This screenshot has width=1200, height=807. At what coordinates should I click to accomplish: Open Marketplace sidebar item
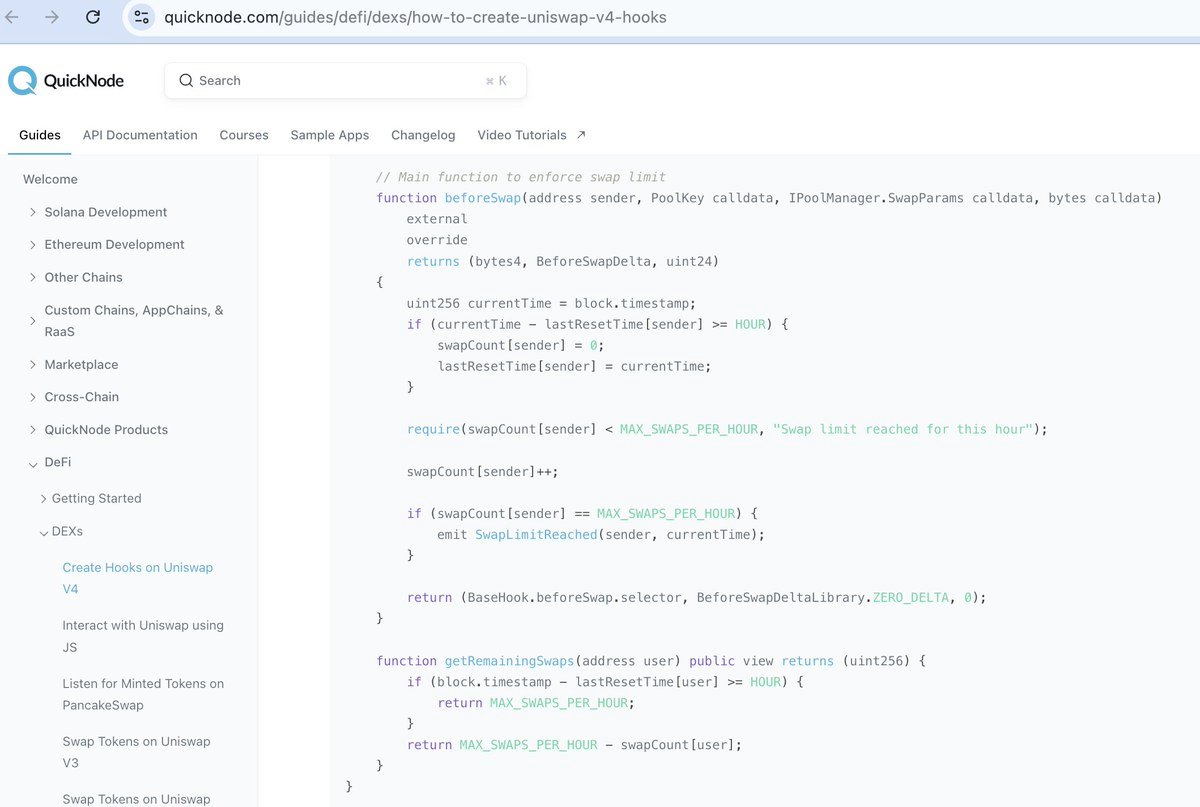point(81,364)
